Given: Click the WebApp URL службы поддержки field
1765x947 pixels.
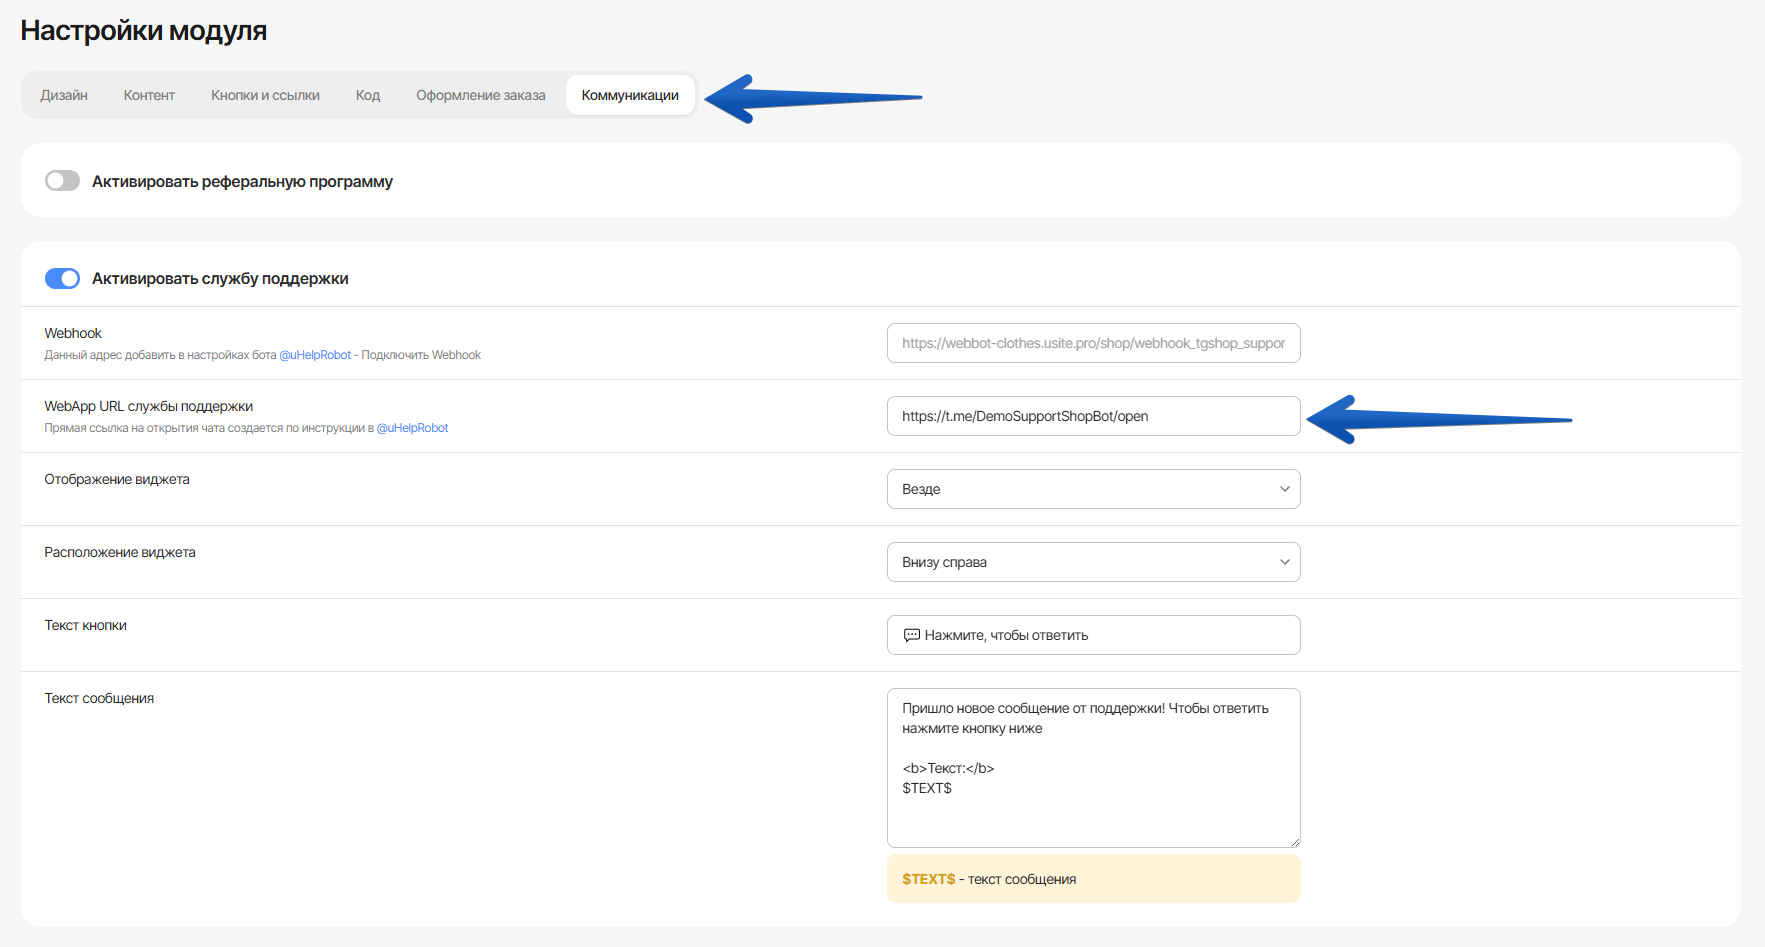Looking at the screenshot, I should 1093,416.
